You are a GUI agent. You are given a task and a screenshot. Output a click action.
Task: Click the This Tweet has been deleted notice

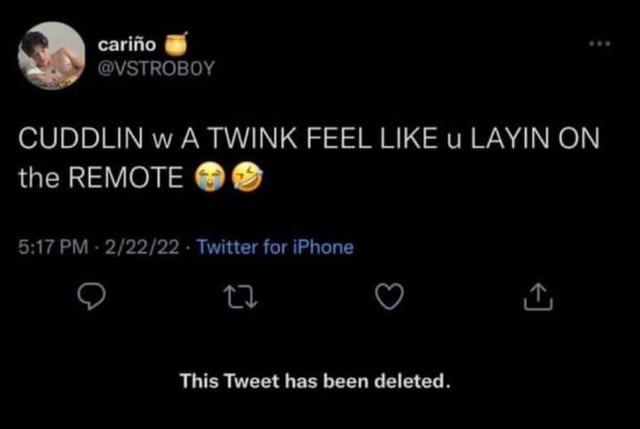coord(316,381)
